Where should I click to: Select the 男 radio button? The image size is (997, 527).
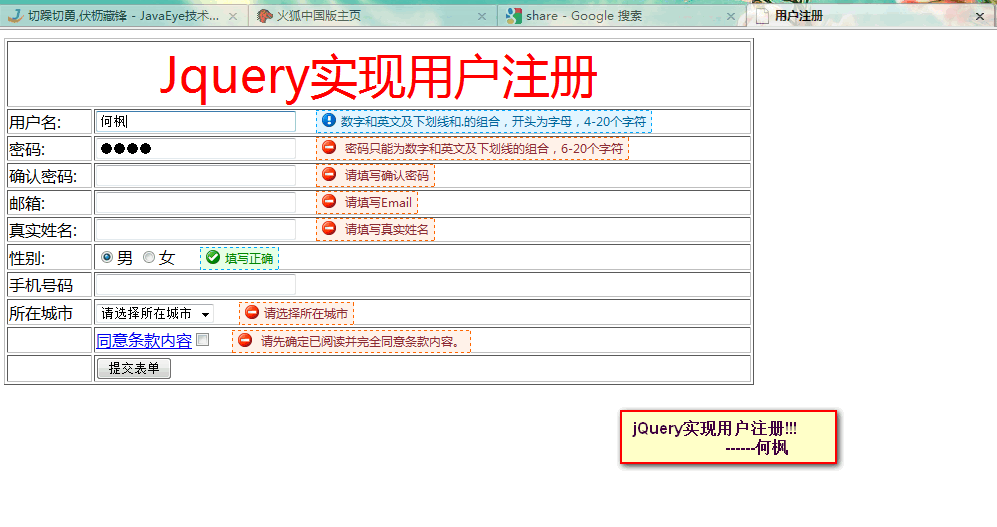click(107, 257)
